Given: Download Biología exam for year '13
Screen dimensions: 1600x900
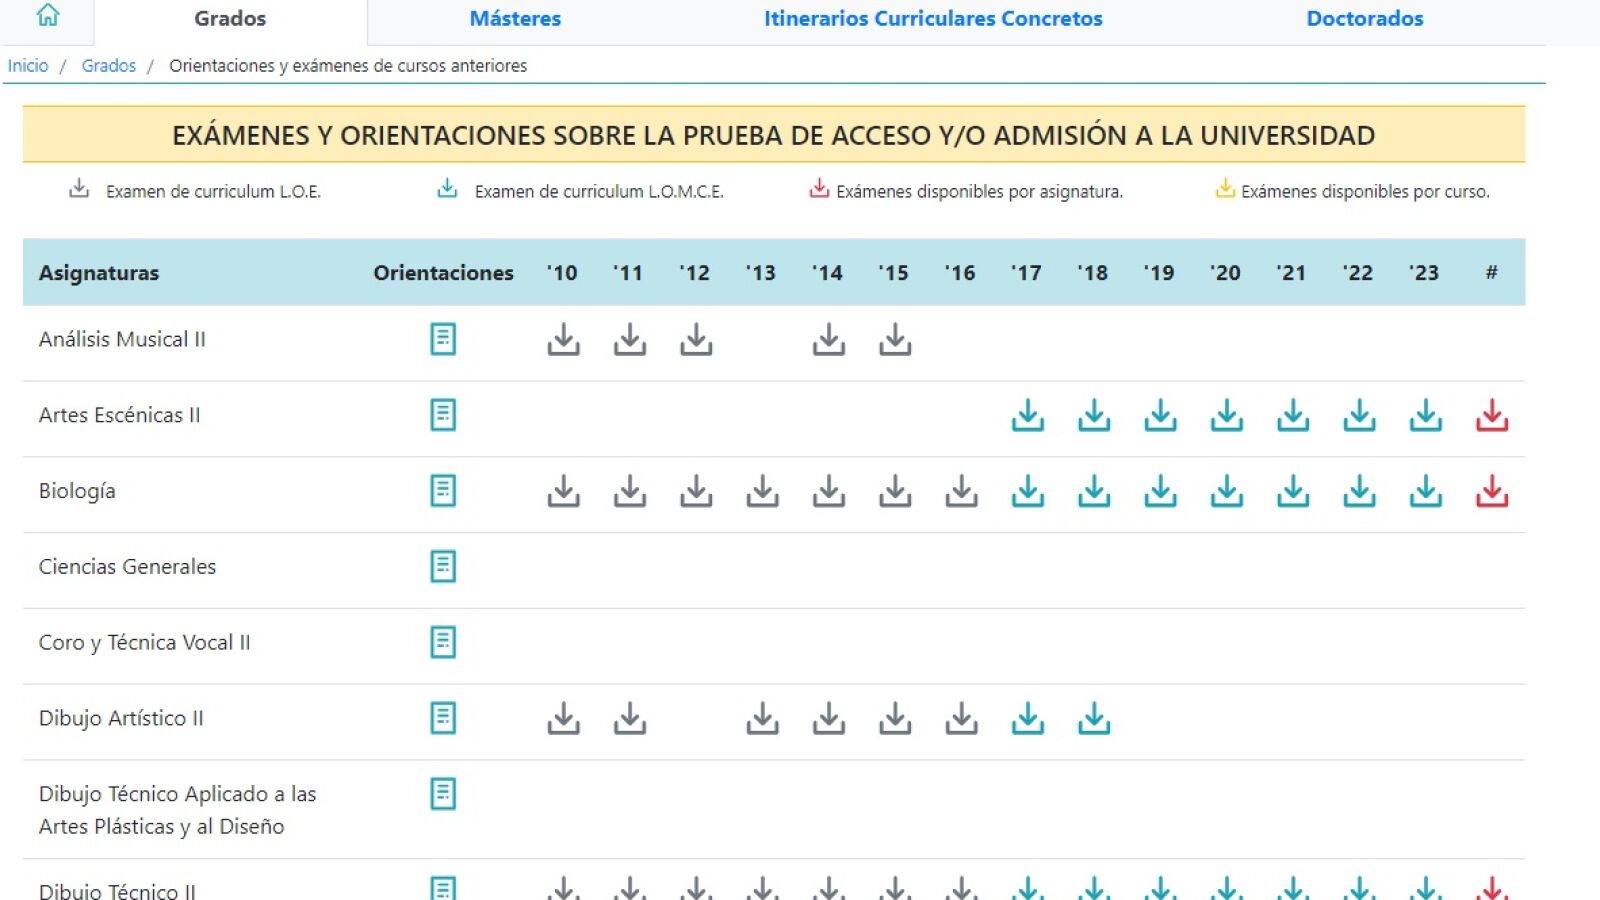Looking at the screenshot, I should pyautogui.click(x=762, y=491).
